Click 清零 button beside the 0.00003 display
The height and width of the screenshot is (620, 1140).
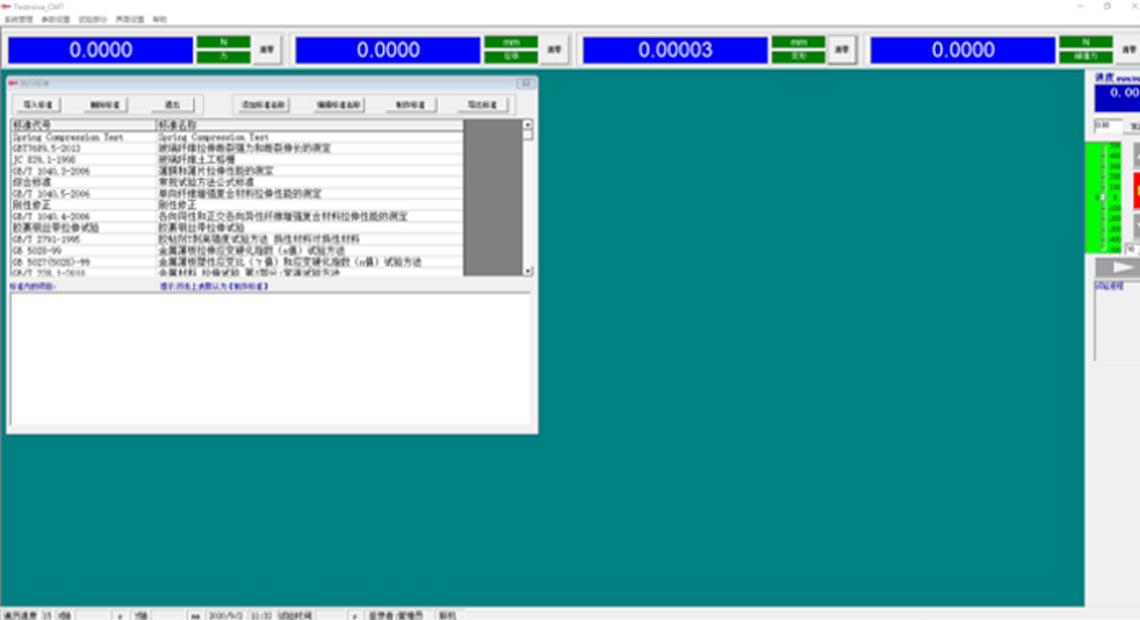pyautogui.click(x=841, y=49)
